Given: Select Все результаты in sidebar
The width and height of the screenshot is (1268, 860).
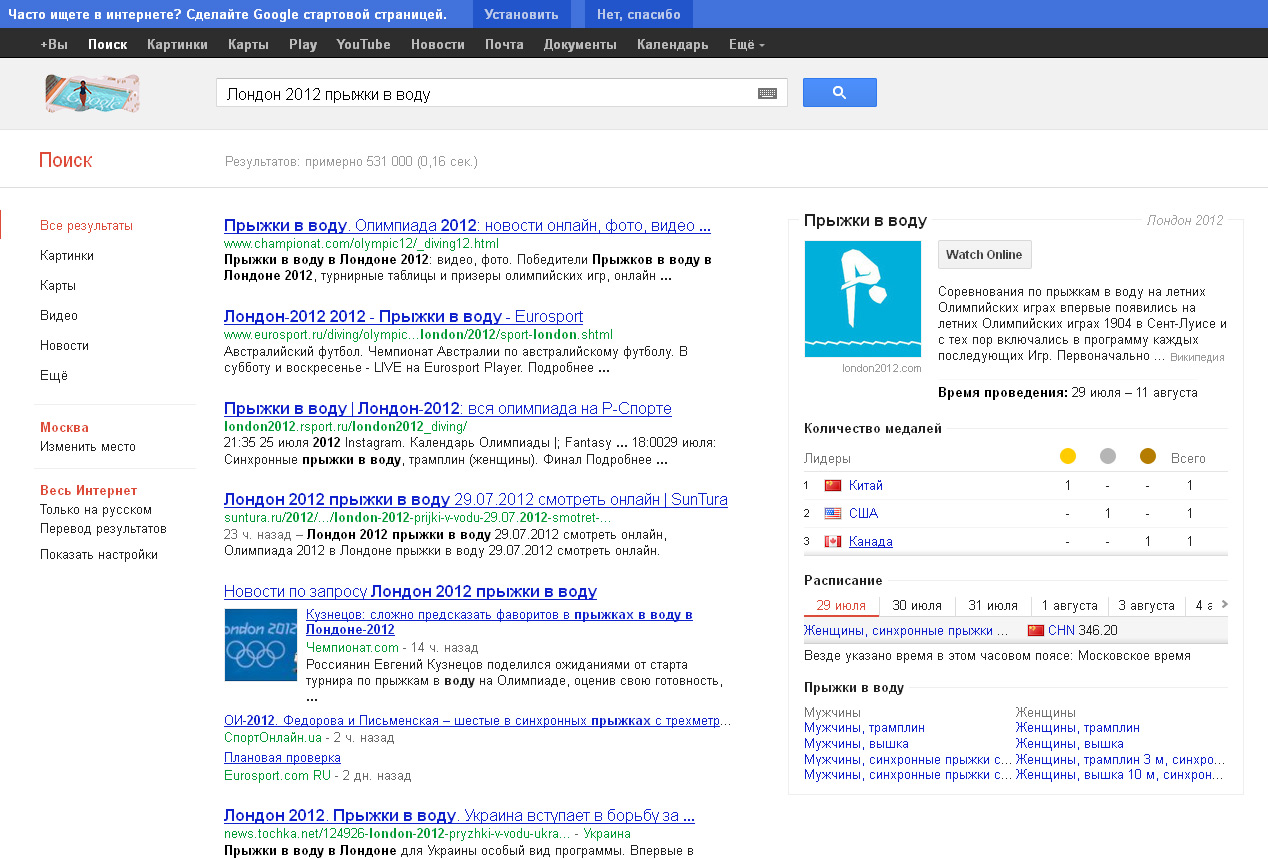Looking at the screenshot, I should (86, 226).
